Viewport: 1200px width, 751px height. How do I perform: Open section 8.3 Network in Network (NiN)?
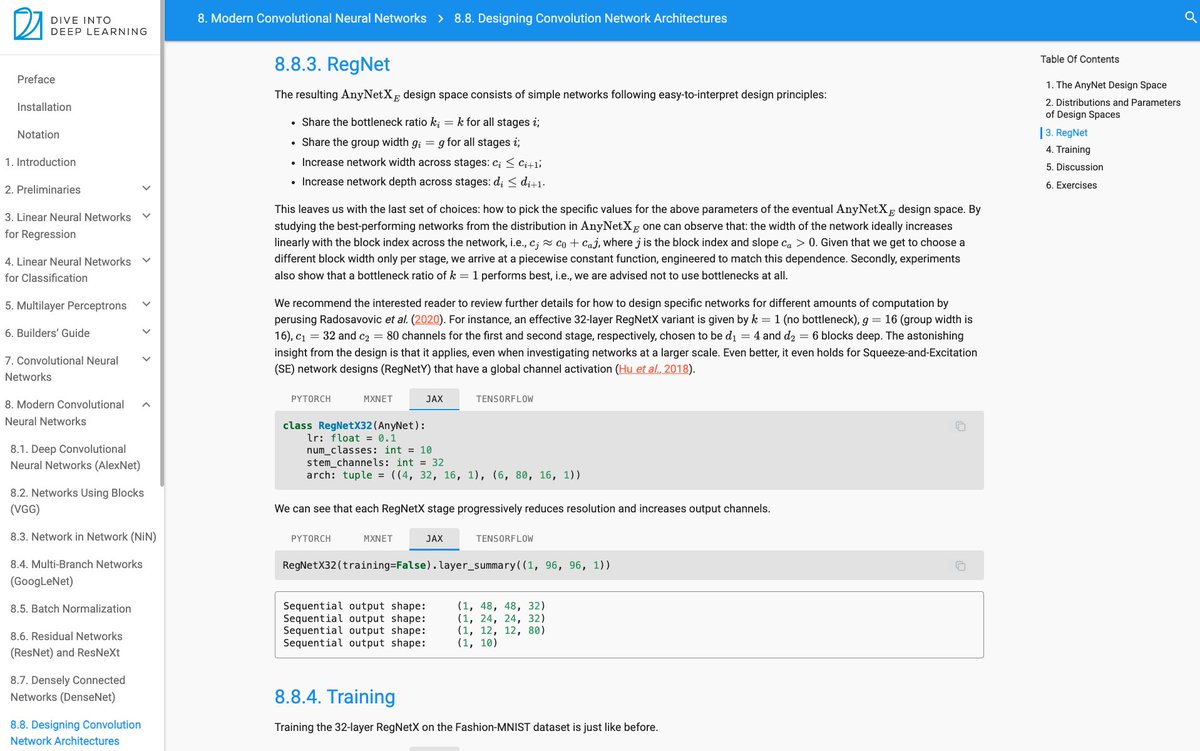pos(83,537)
